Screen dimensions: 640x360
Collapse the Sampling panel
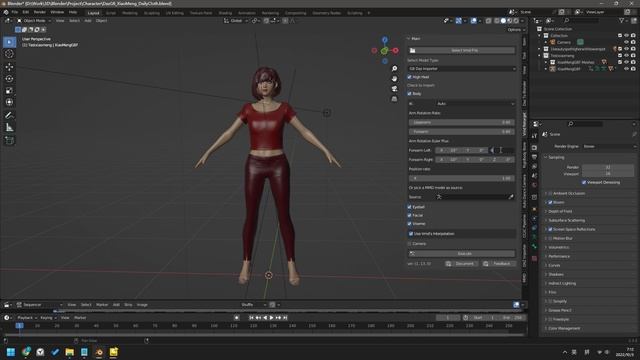pos(556,157)
